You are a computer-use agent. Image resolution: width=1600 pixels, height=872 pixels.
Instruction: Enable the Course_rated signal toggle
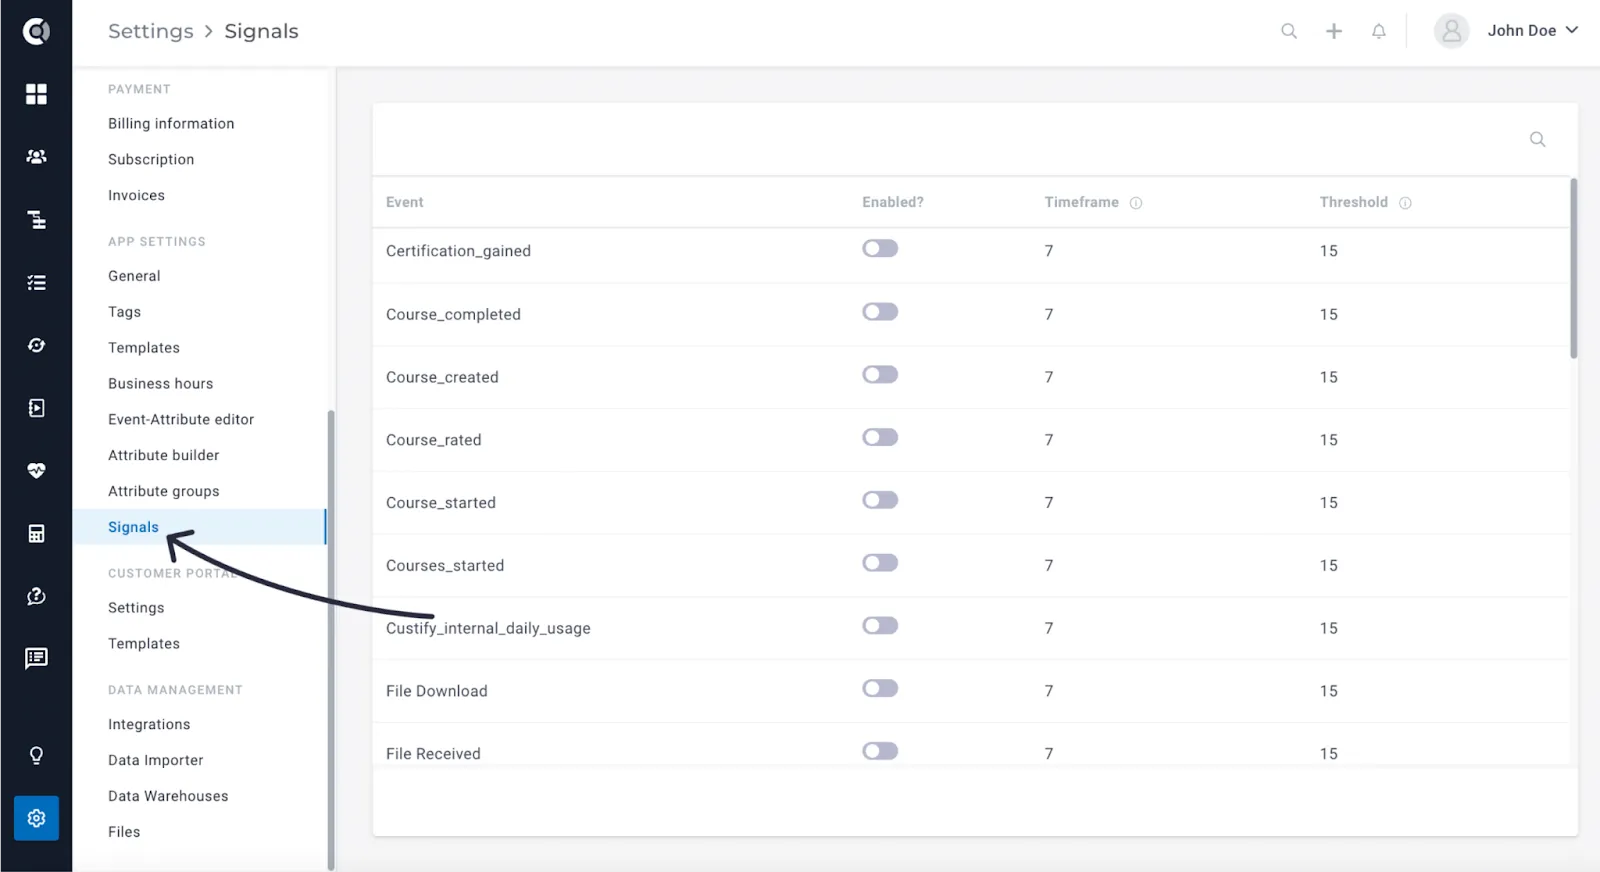point(880,437)
